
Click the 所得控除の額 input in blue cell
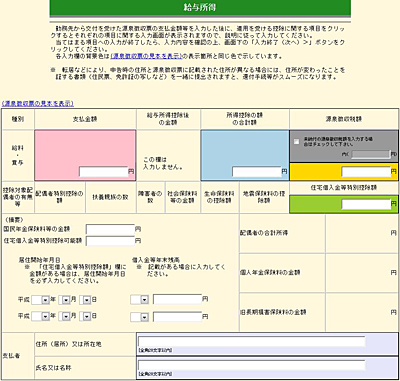pyautogui.click(x=257, y=172)
